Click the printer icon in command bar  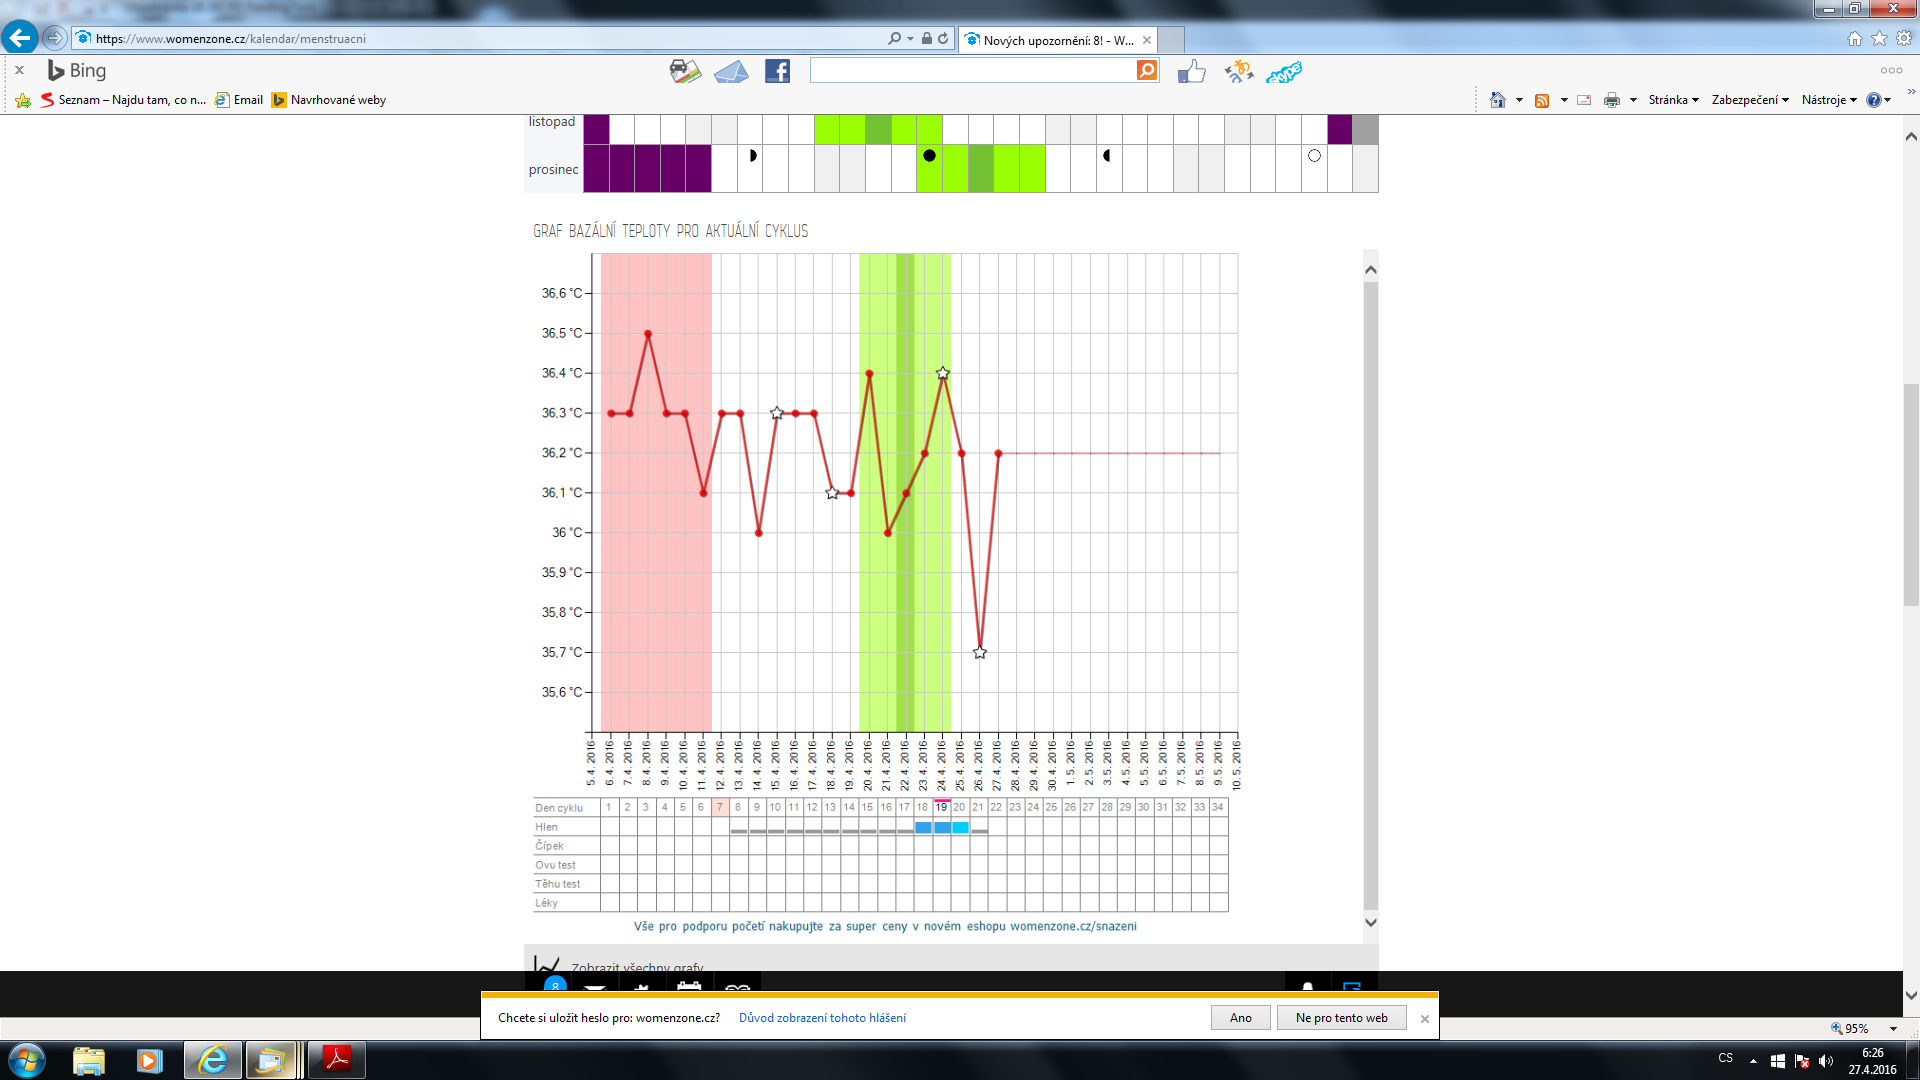coord(1611,100)
